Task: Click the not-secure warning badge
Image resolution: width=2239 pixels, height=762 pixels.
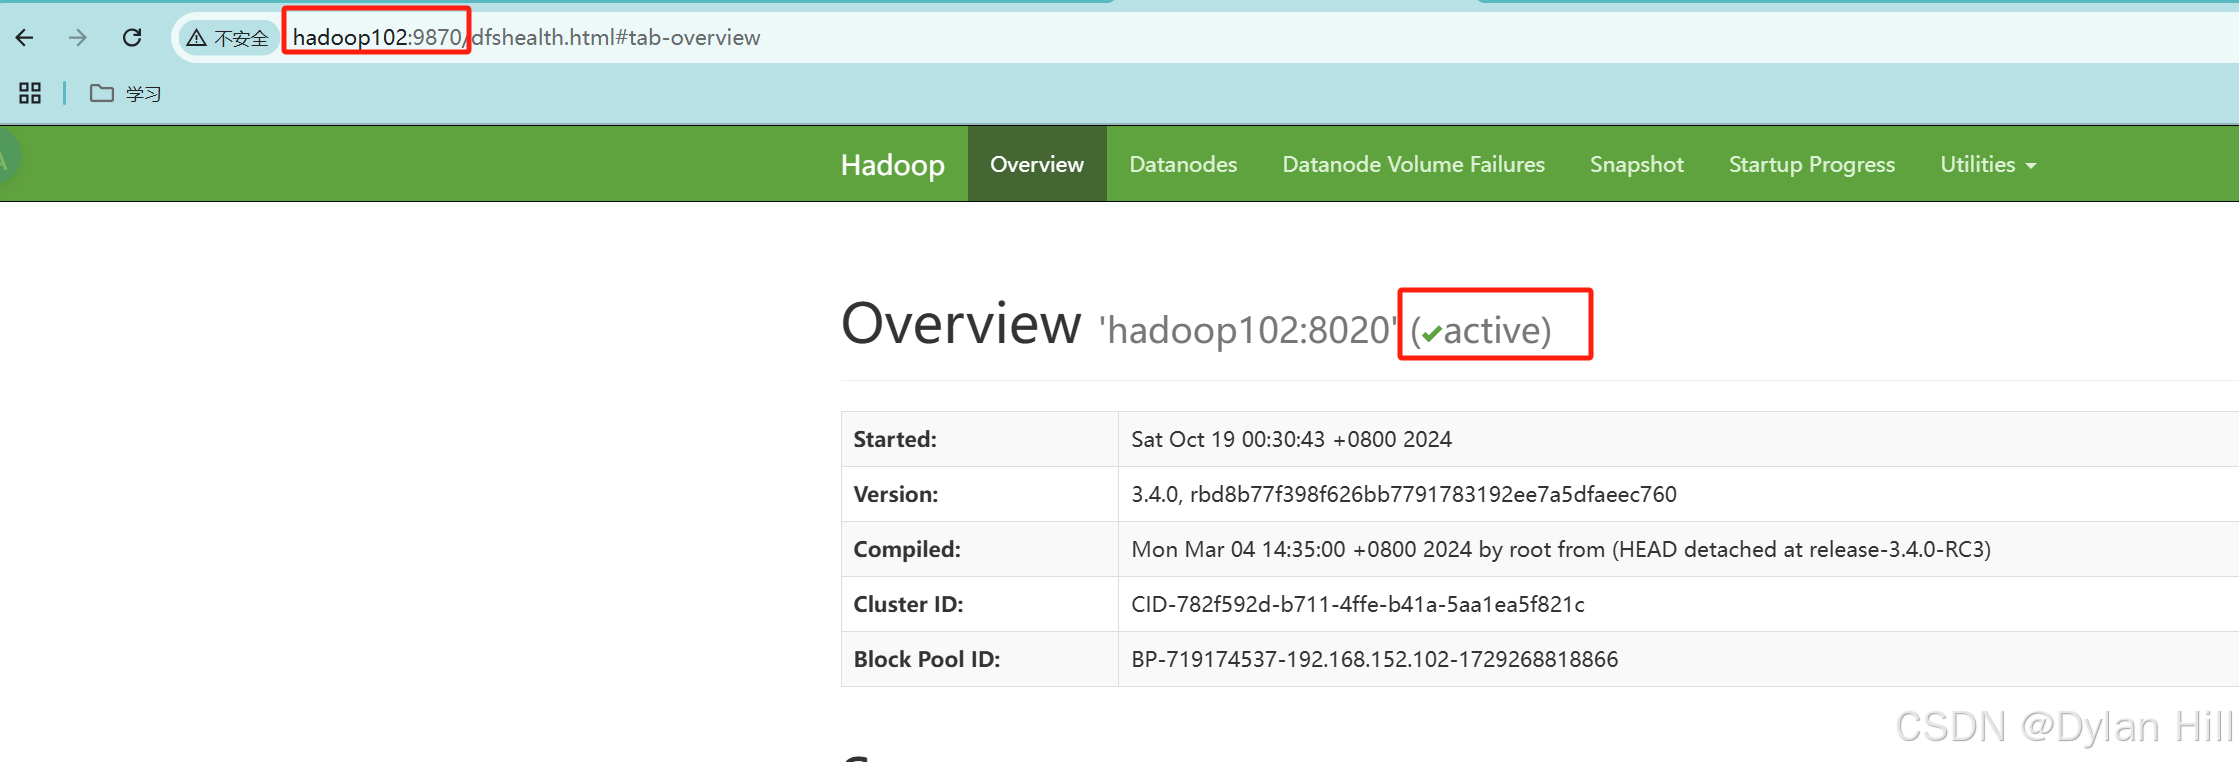Action: (228, 38)
